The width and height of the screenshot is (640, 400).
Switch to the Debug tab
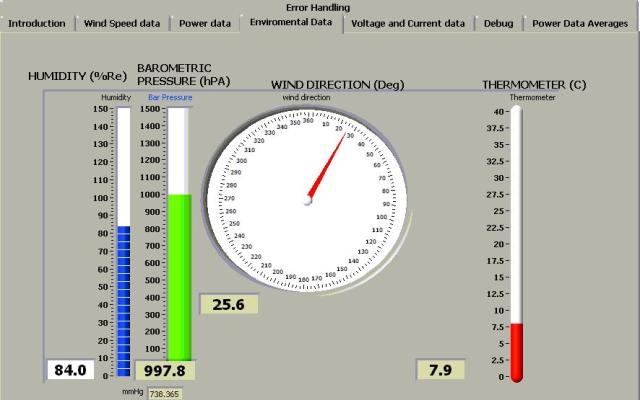[x=498, y=23]
